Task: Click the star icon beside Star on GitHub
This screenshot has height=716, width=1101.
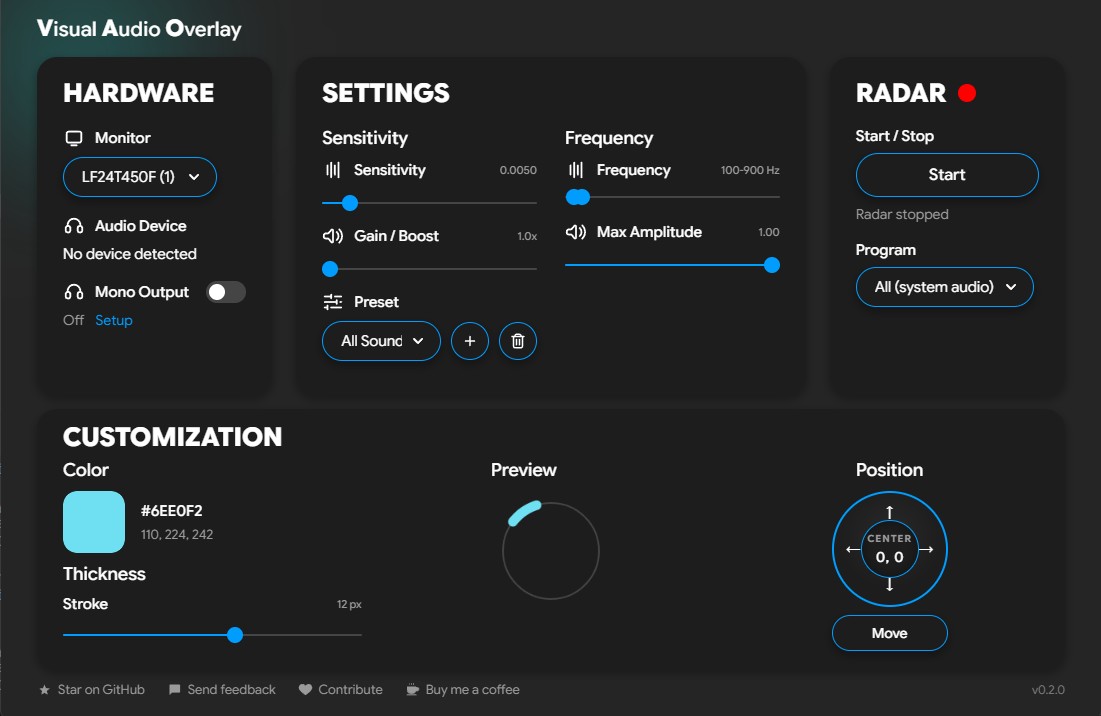Action: (x=44, y=690)
